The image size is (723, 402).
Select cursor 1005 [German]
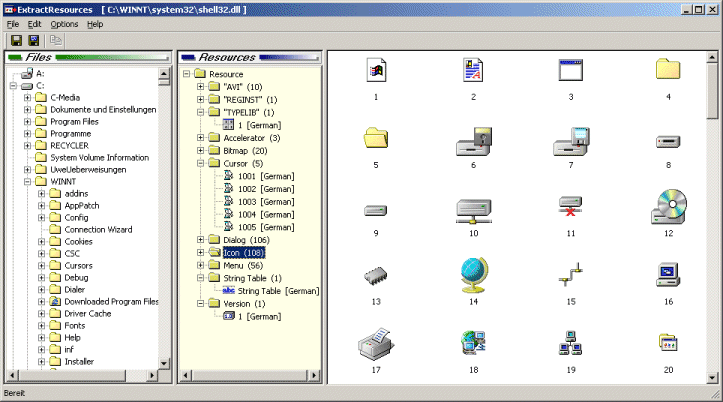tap(266, 227)
